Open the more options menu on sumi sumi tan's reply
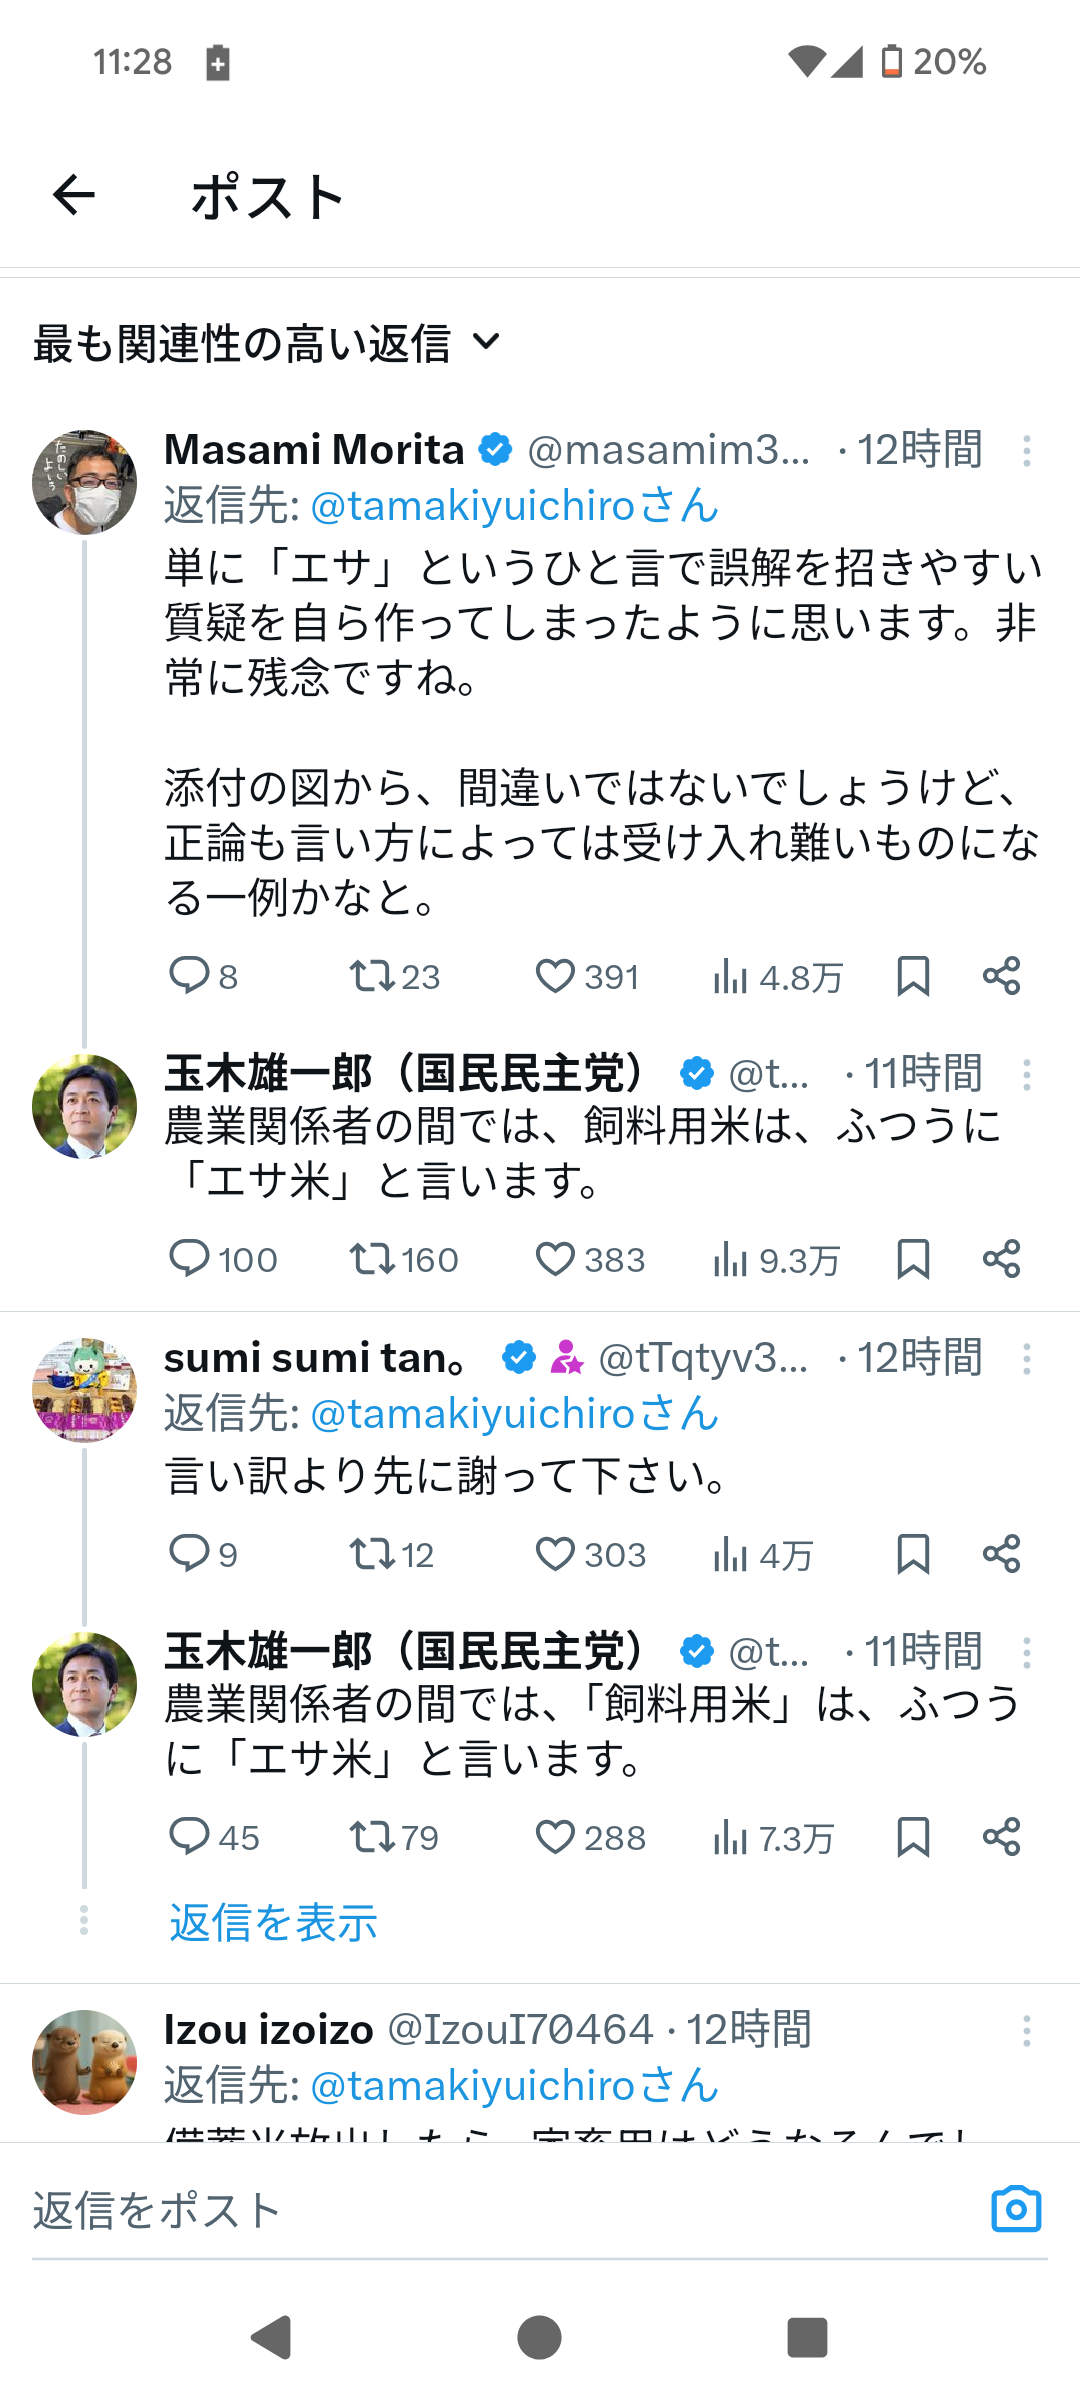Image resolution: width=1080 pixels, height=2400 pixels. pos(1026,1359)
